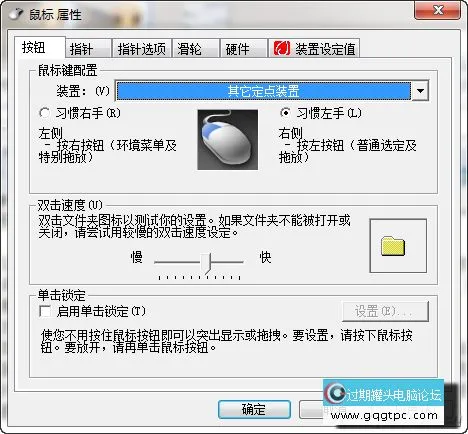Image resolution: width=468 pixels, height=434 pixels.
Task: Select the 习惯左手 radio button
Action: coord(285,113)
